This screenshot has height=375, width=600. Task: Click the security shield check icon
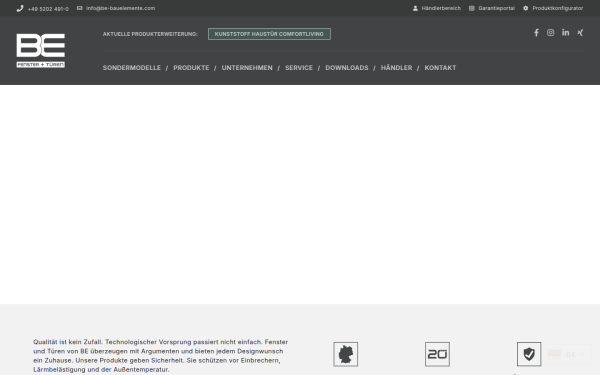529,354
